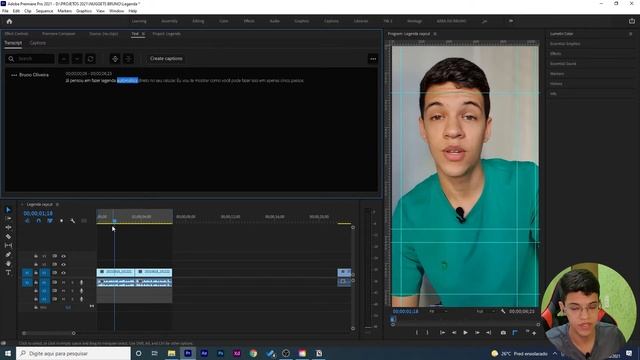Toggle sync lock for track A2
The image size is (640, 360).
click(x=54, y=291)
